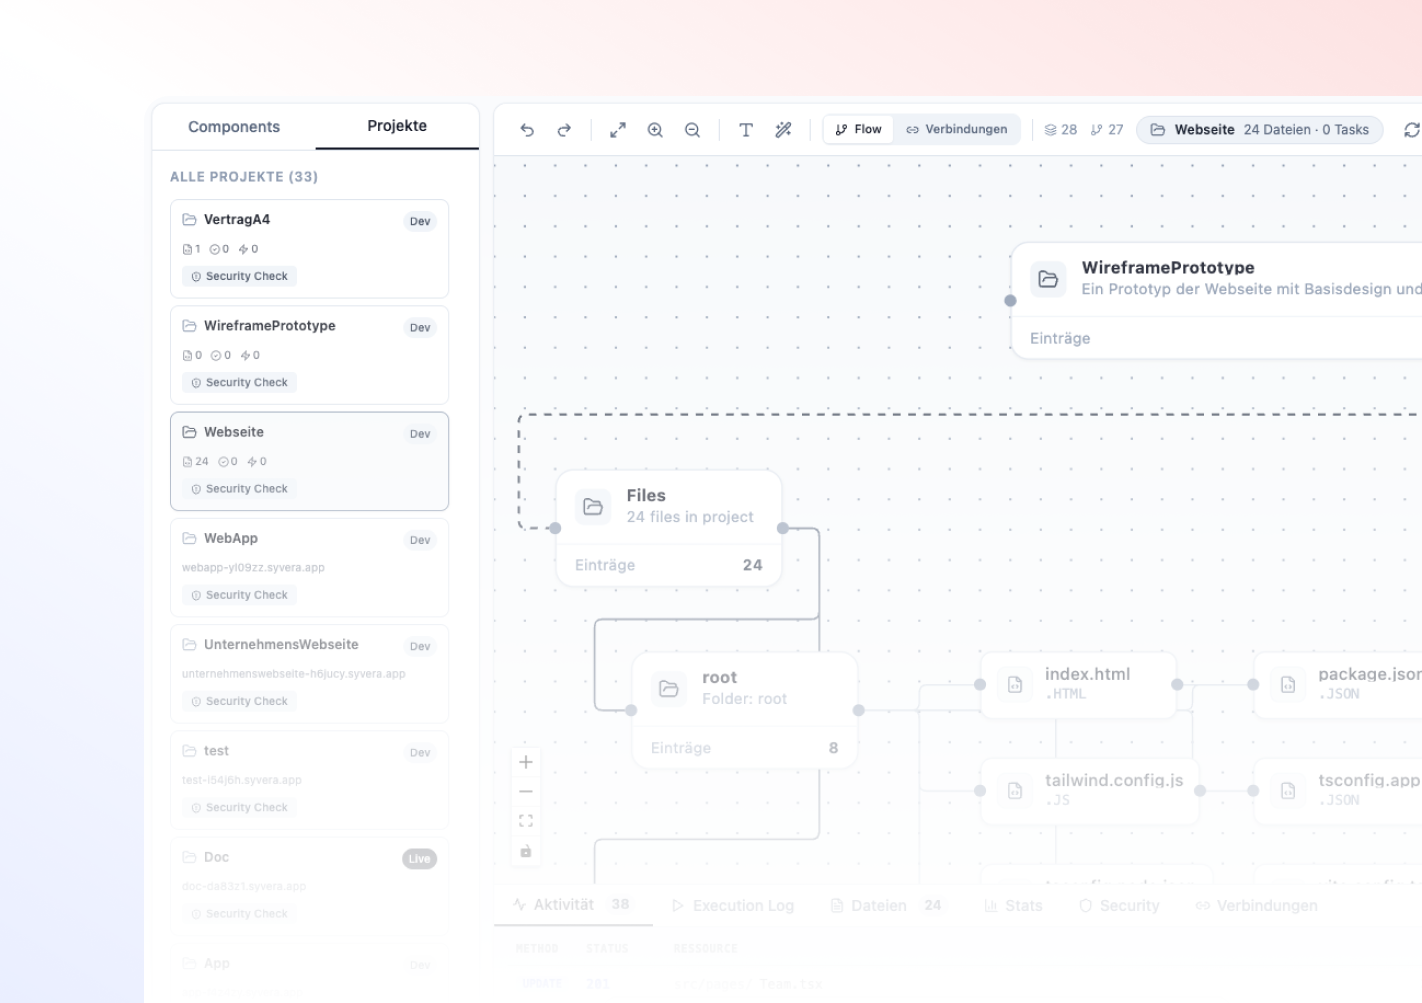Click the file icon of index.html node
Screen dimensions: 1422x1003
point(1015,685)
